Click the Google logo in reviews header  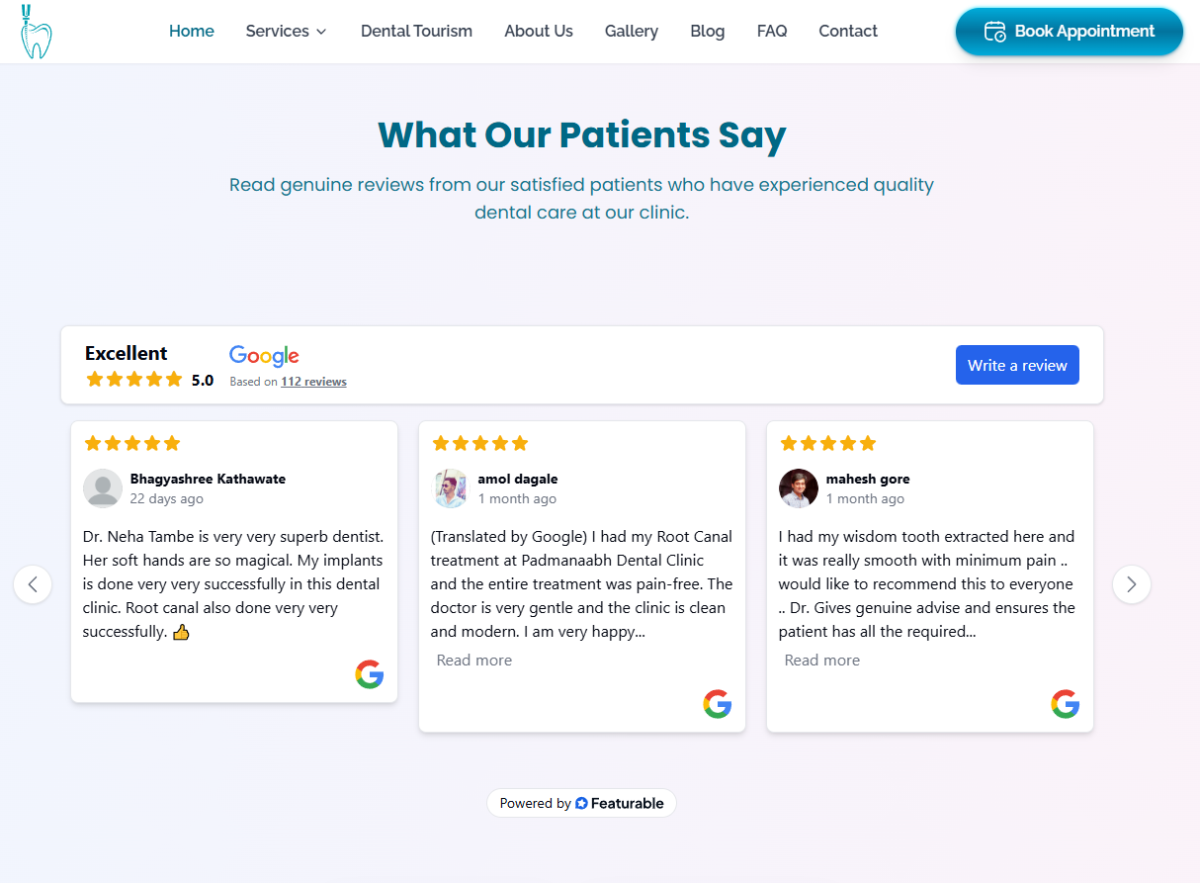(x=264, y=355)
